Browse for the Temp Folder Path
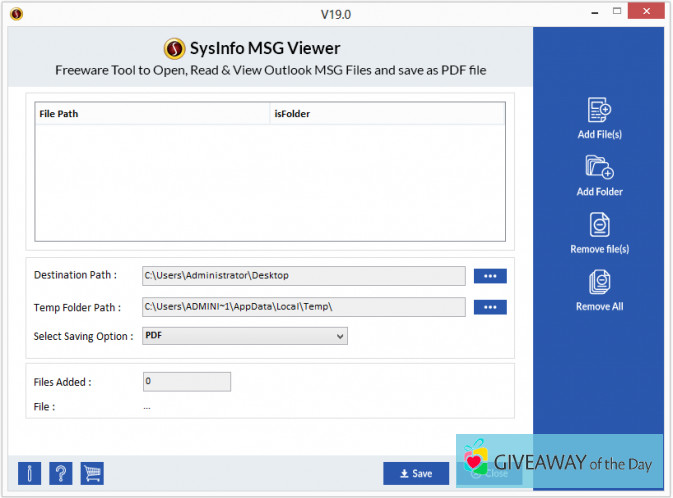The image size is (673, 498). 490,307
